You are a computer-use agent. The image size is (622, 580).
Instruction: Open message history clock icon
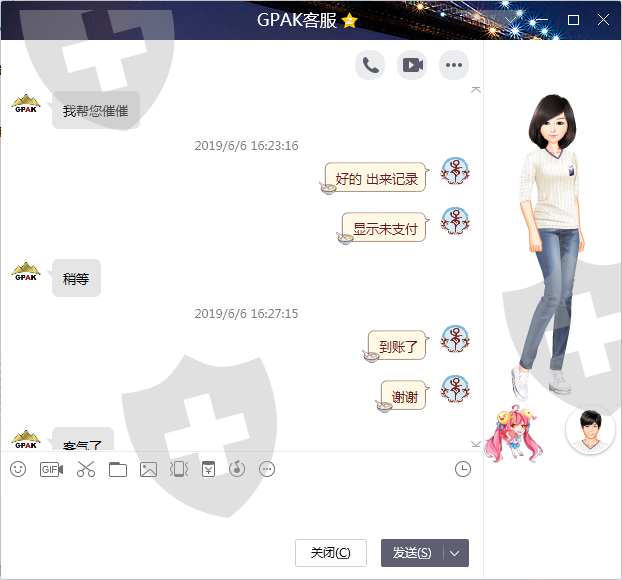[x=463, y=469]
